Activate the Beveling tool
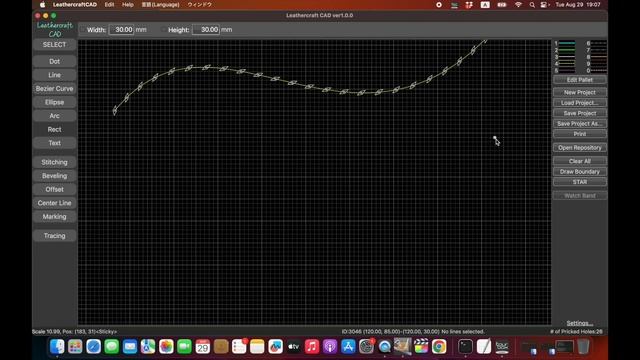Screen dimensions: 640x360 point(54,176)
